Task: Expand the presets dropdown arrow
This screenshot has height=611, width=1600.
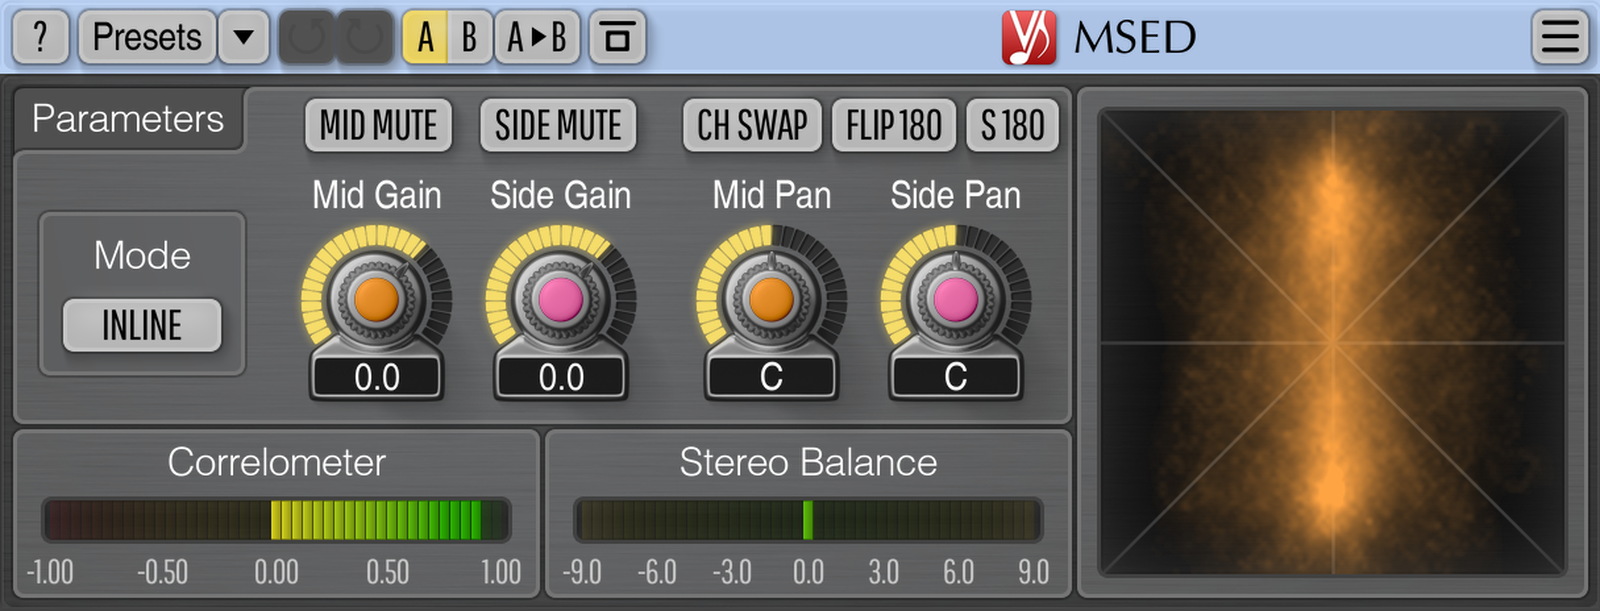Action: pos(243,38)
